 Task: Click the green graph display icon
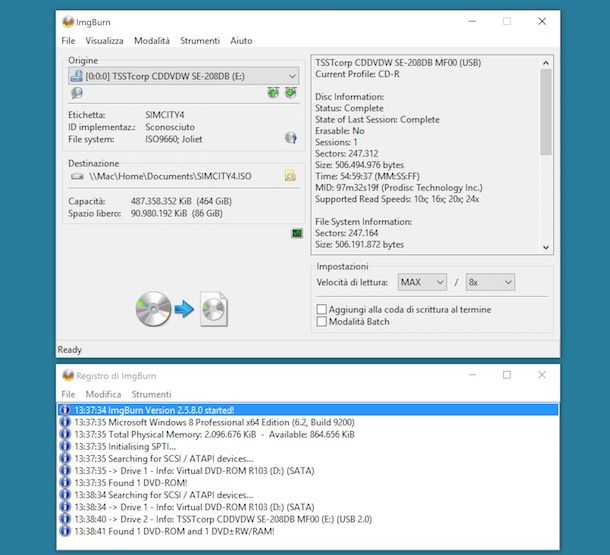point(297,233)
